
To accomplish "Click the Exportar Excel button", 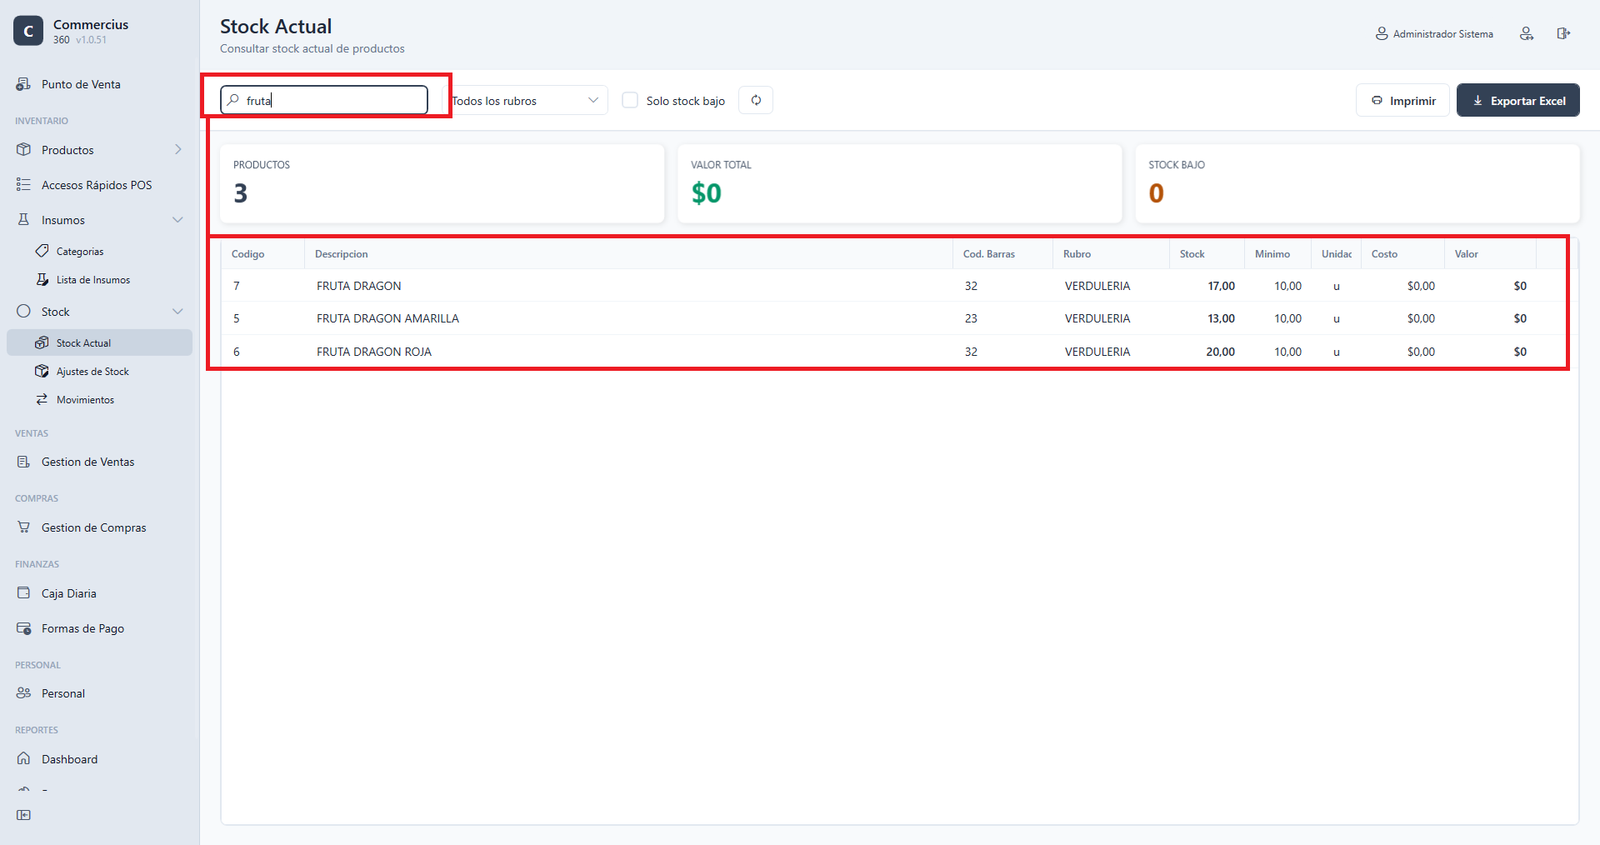I will (x=1518, y=100).
